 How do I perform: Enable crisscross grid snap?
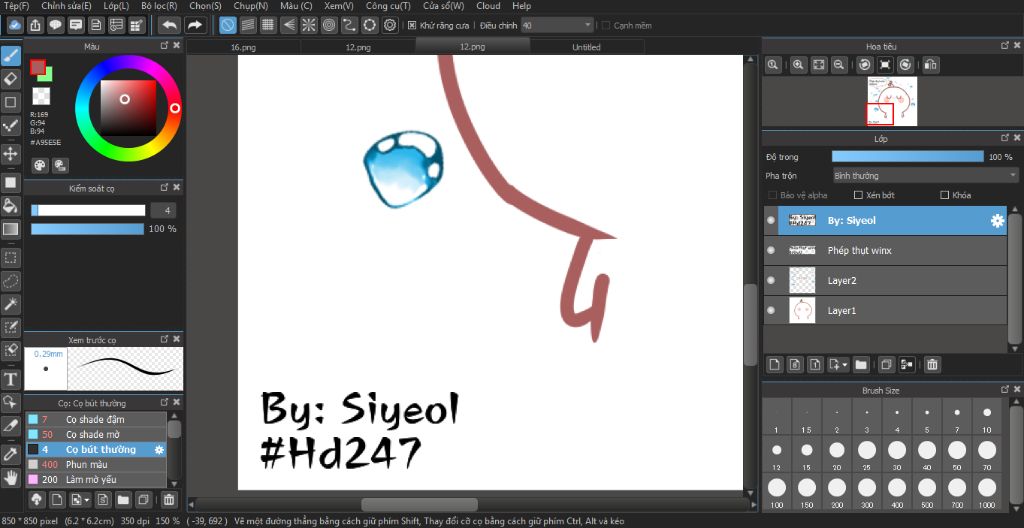[268, 25]
